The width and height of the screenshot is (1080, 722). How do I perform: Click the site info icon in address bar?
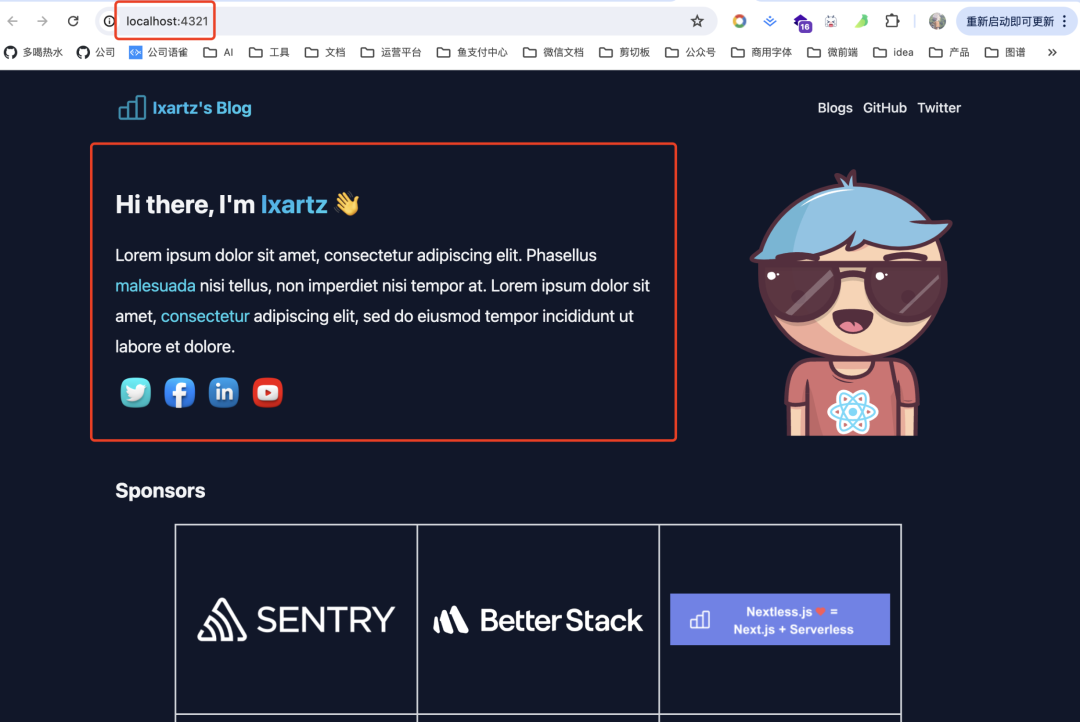pyautogui.click(x=110, y=21)
